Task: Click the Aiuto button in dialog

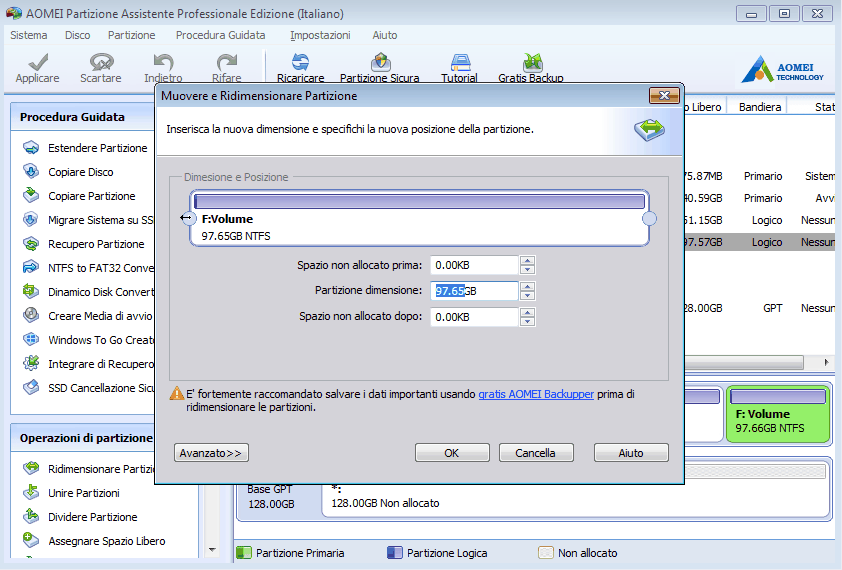Action: point(631,453)
